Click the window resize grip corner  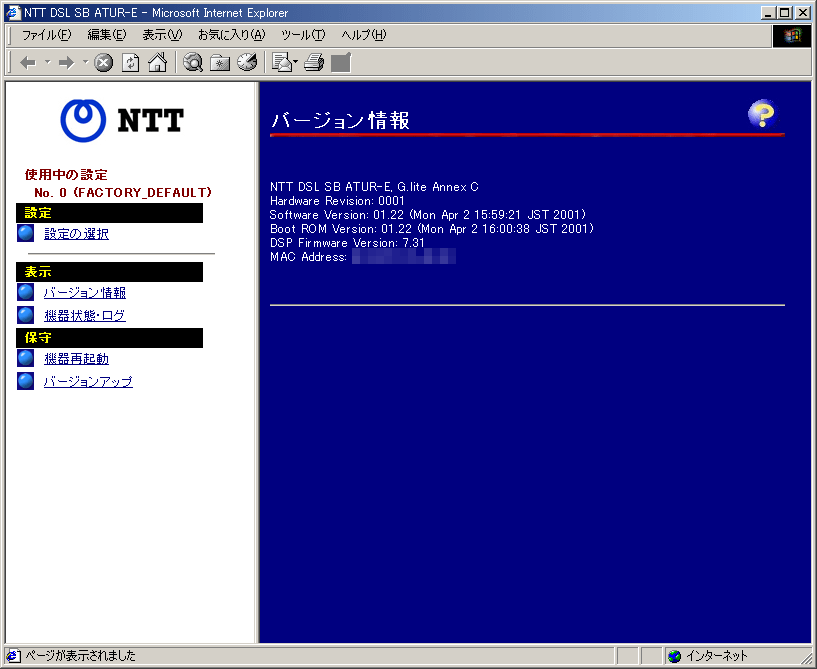(x=806, y=658)
